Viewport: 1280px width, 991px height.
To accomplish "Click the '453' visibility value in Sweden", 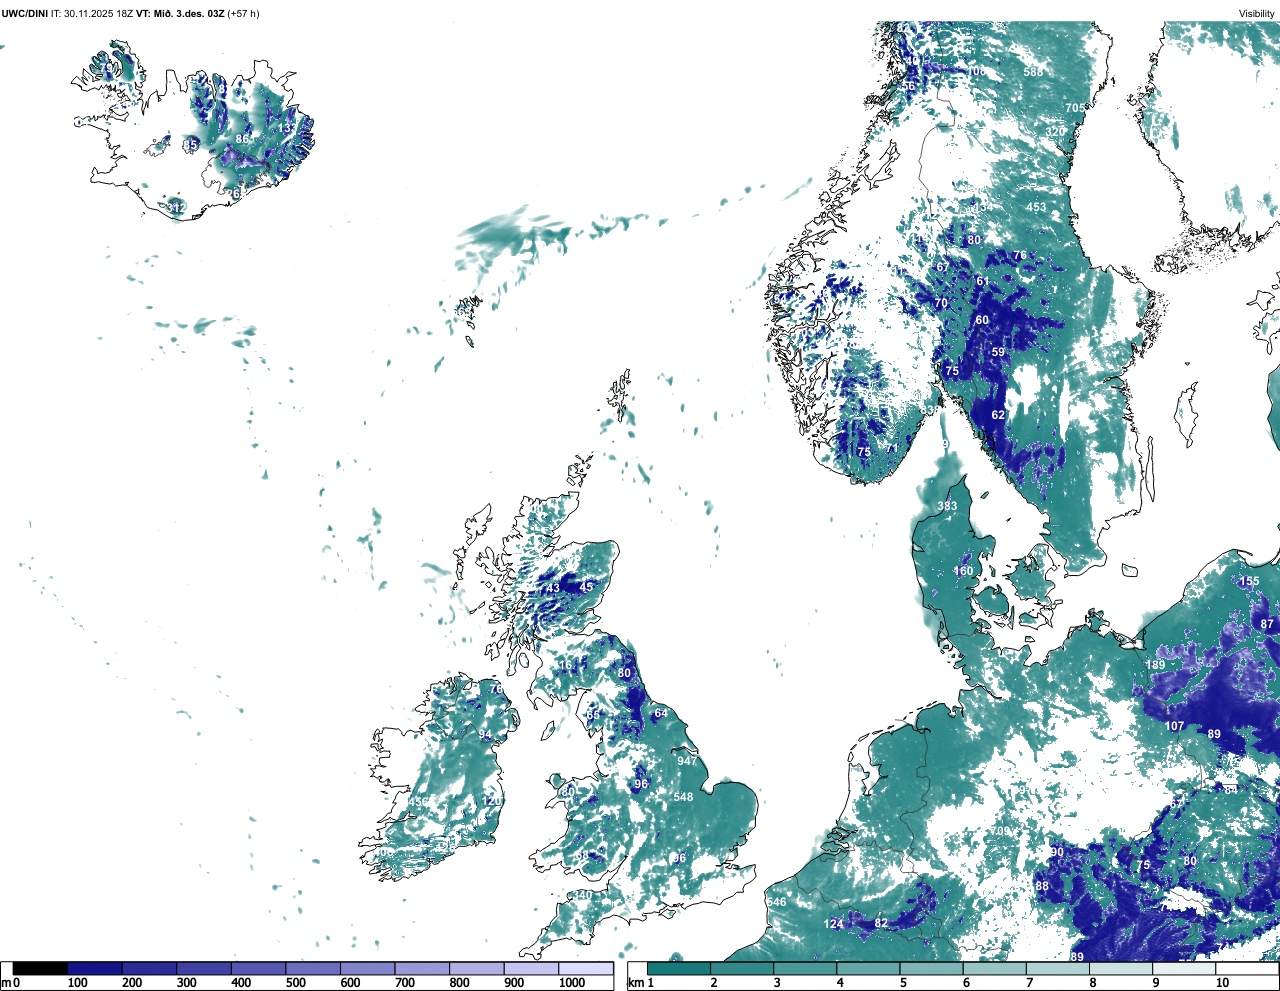I will 1036,208.
